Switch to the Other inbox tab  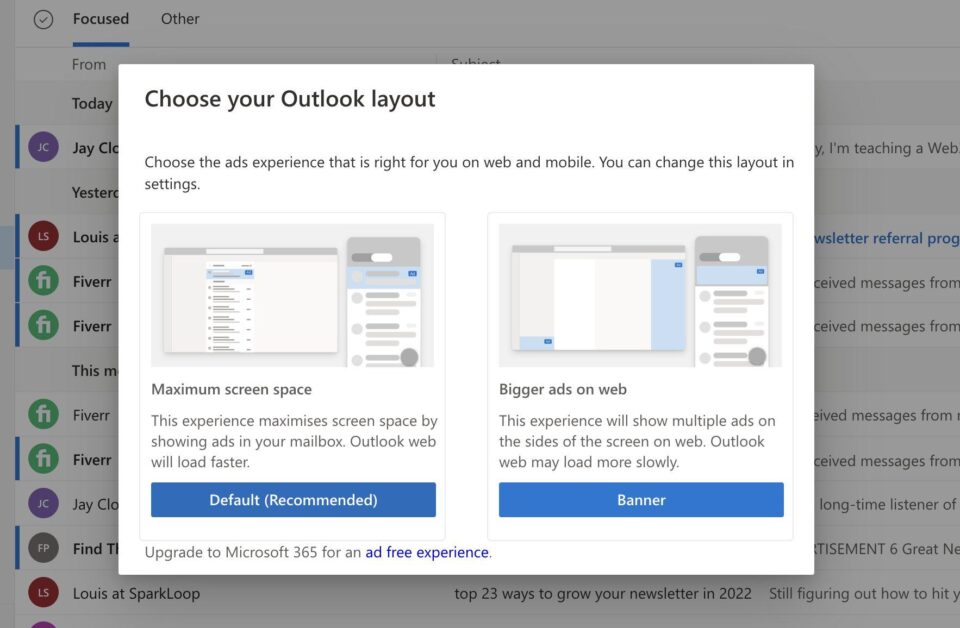(x=180, y=18)
